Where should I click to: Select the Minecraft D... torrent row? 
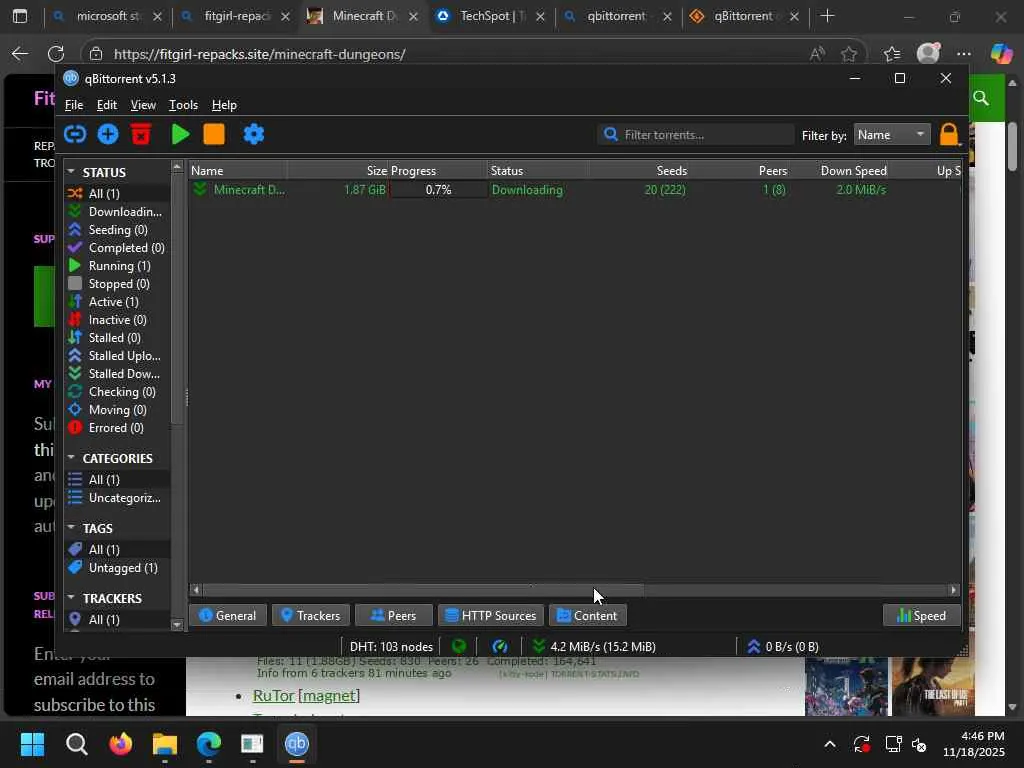click(575, 190)
